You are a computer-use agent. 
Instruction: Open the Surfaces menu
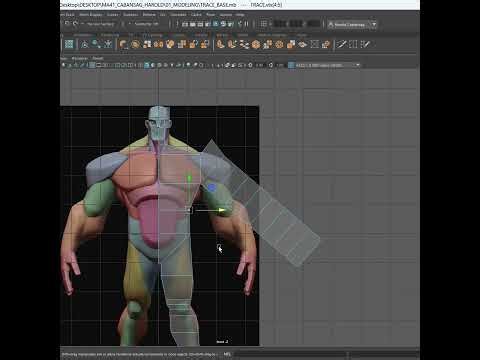[x=130, y=15]
